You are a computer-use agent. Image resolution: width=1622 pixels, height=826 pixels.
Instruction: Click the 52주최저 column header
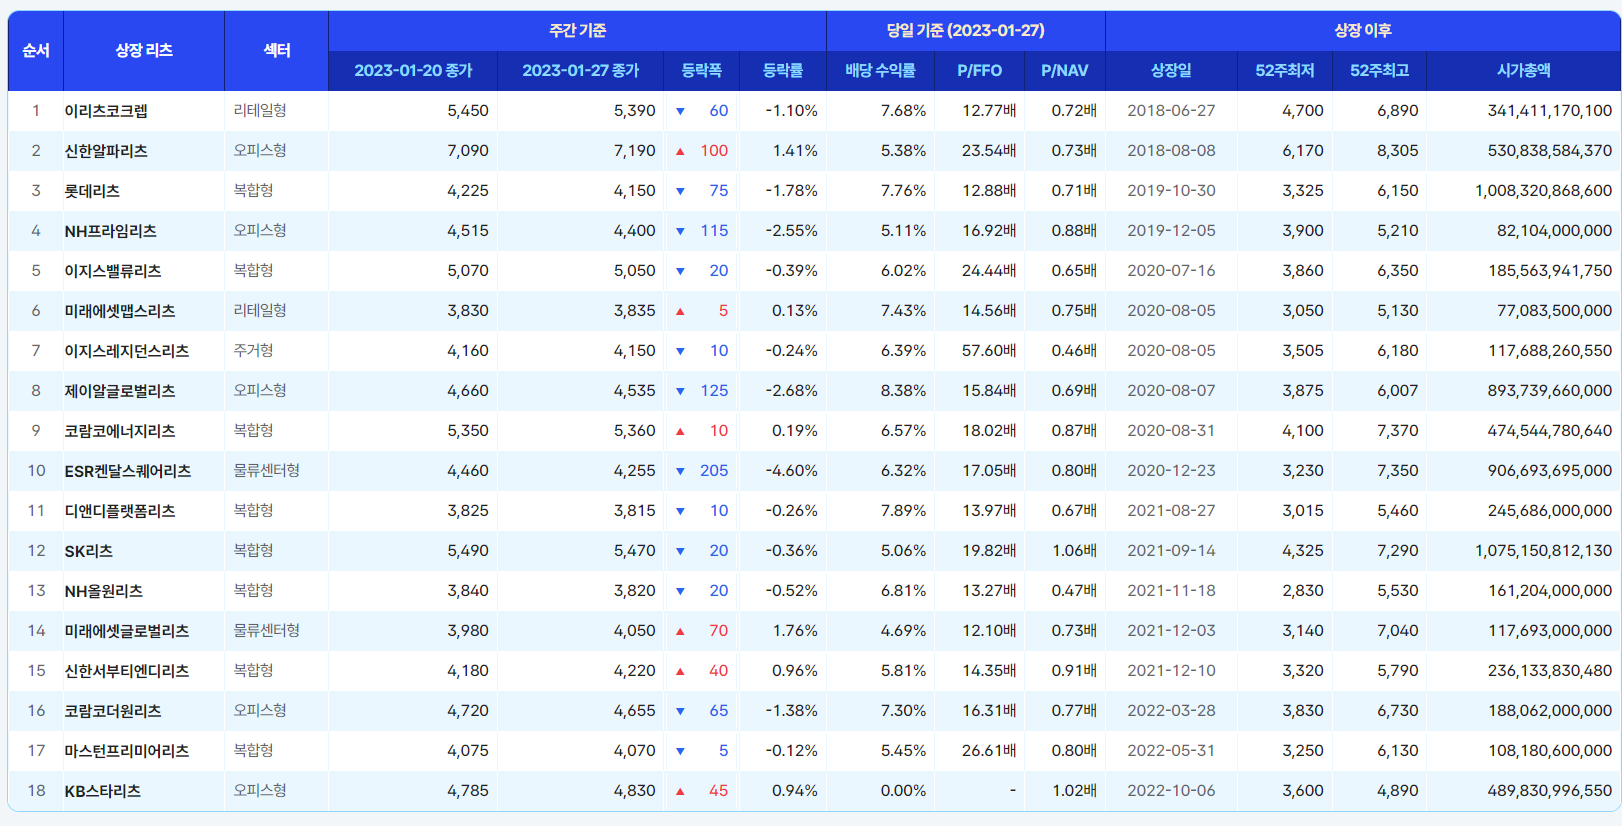1285,71
